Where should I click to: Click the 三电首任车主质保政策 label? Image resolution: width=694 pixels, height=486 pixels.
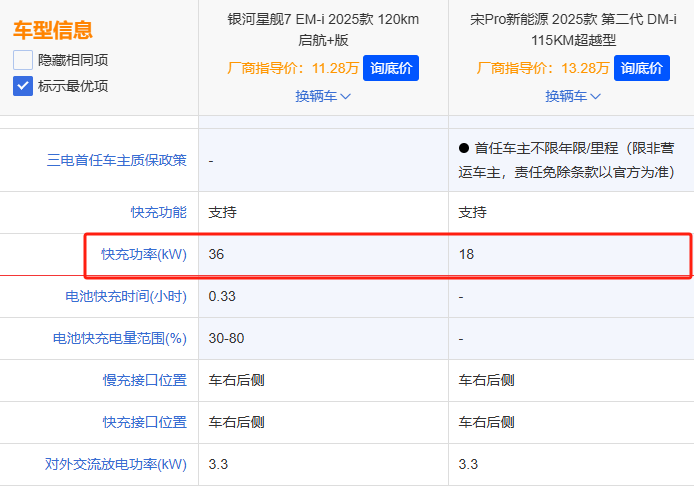point(117,160)
